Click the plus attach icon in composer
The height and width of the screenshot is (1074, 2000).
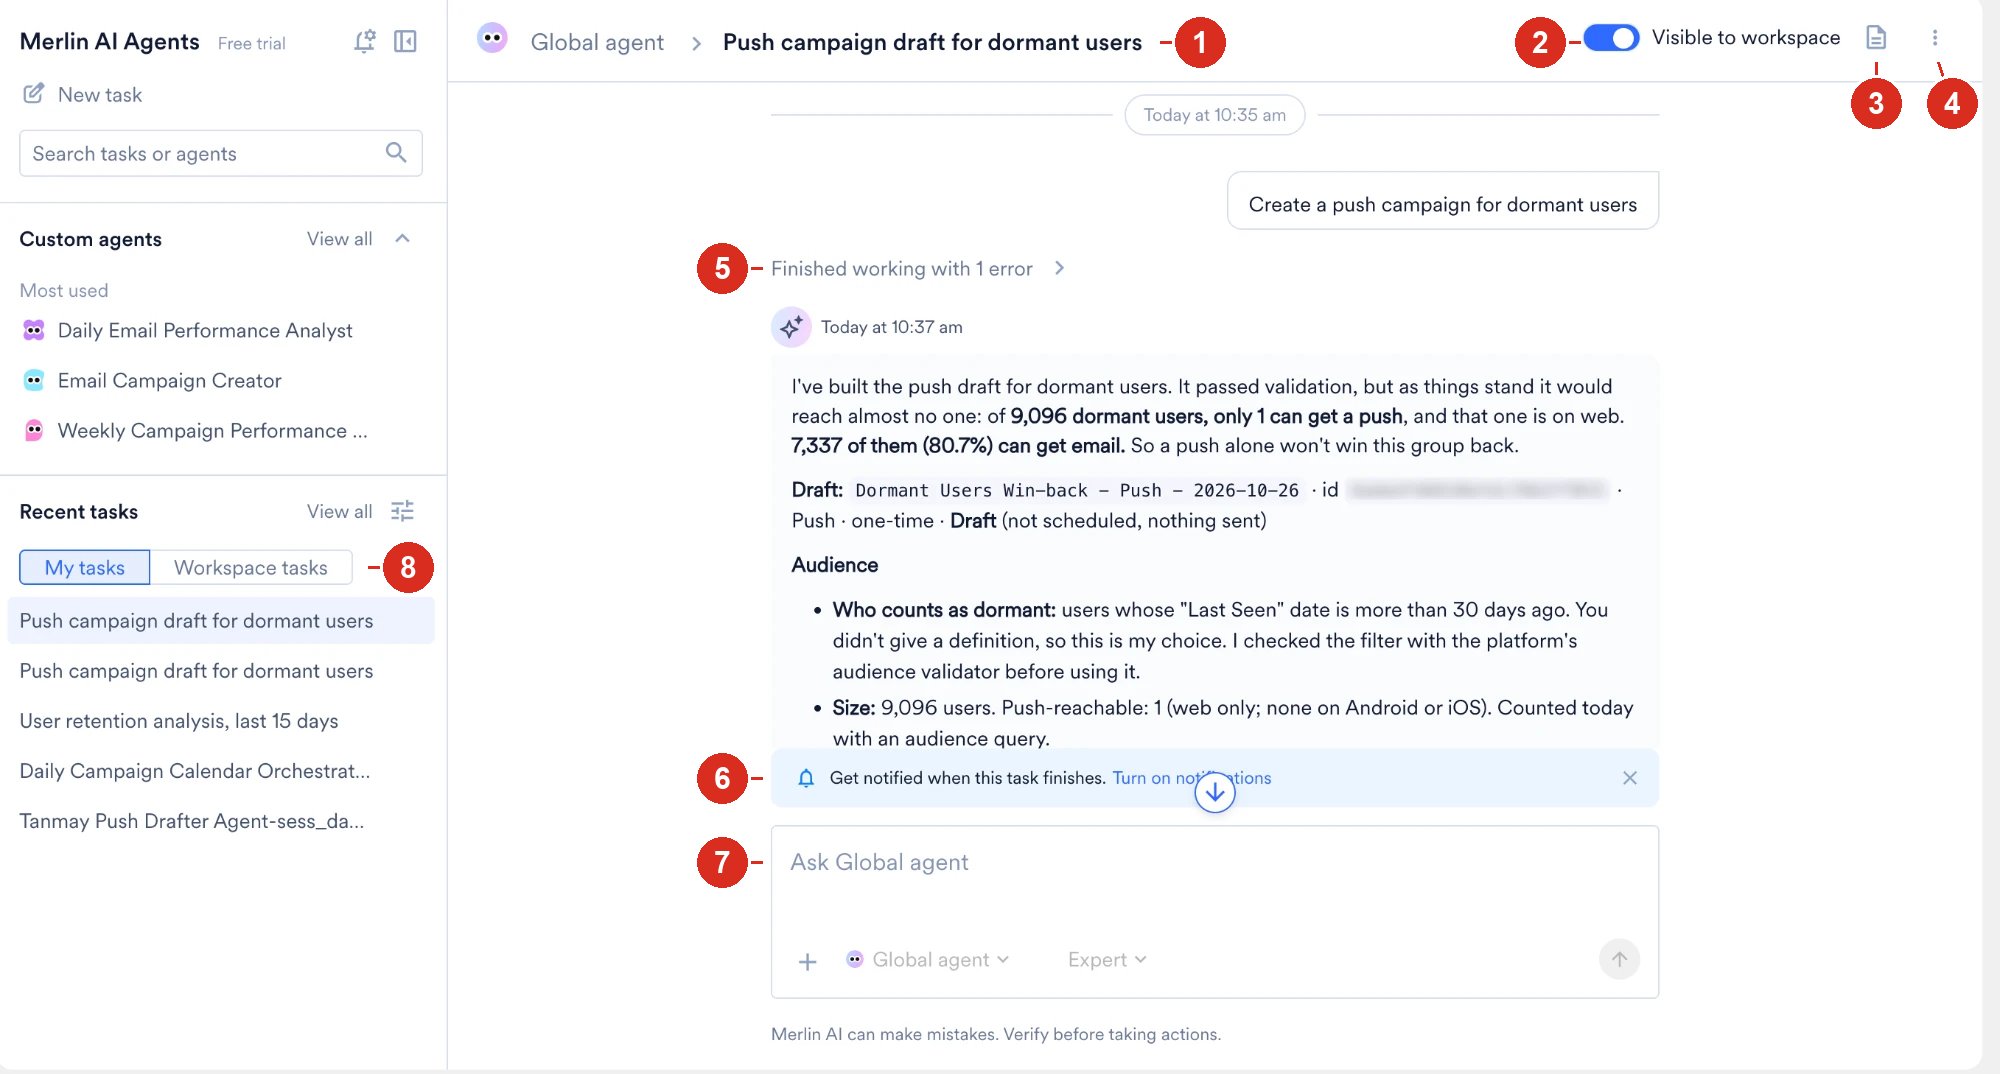coord(808,961)
